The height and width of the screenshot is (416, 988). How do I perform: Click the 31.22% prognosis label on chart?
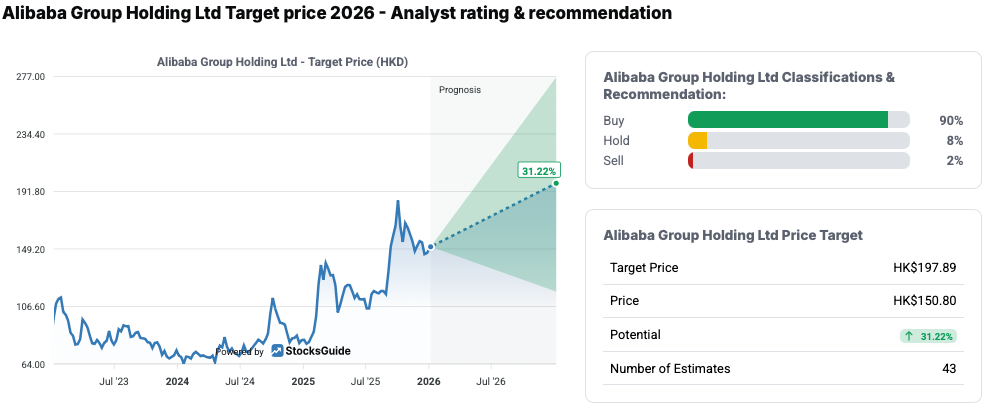[x=539, y=171]
